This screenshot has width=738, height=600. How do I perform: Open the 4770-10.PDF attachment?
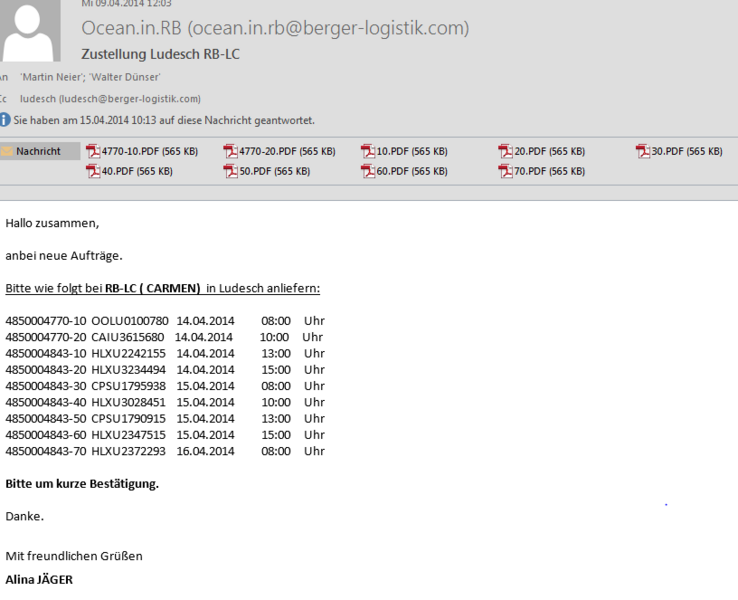[142, 152]
